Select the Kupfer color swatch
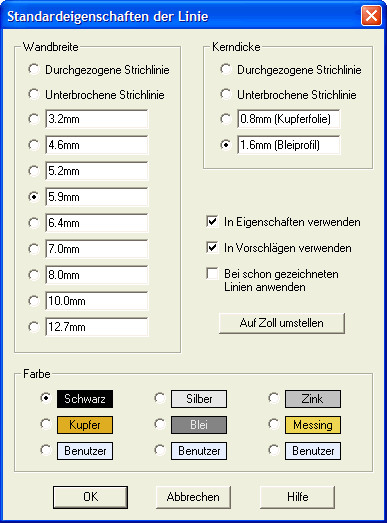Screen dimensions: 387x523 point(85,425)
